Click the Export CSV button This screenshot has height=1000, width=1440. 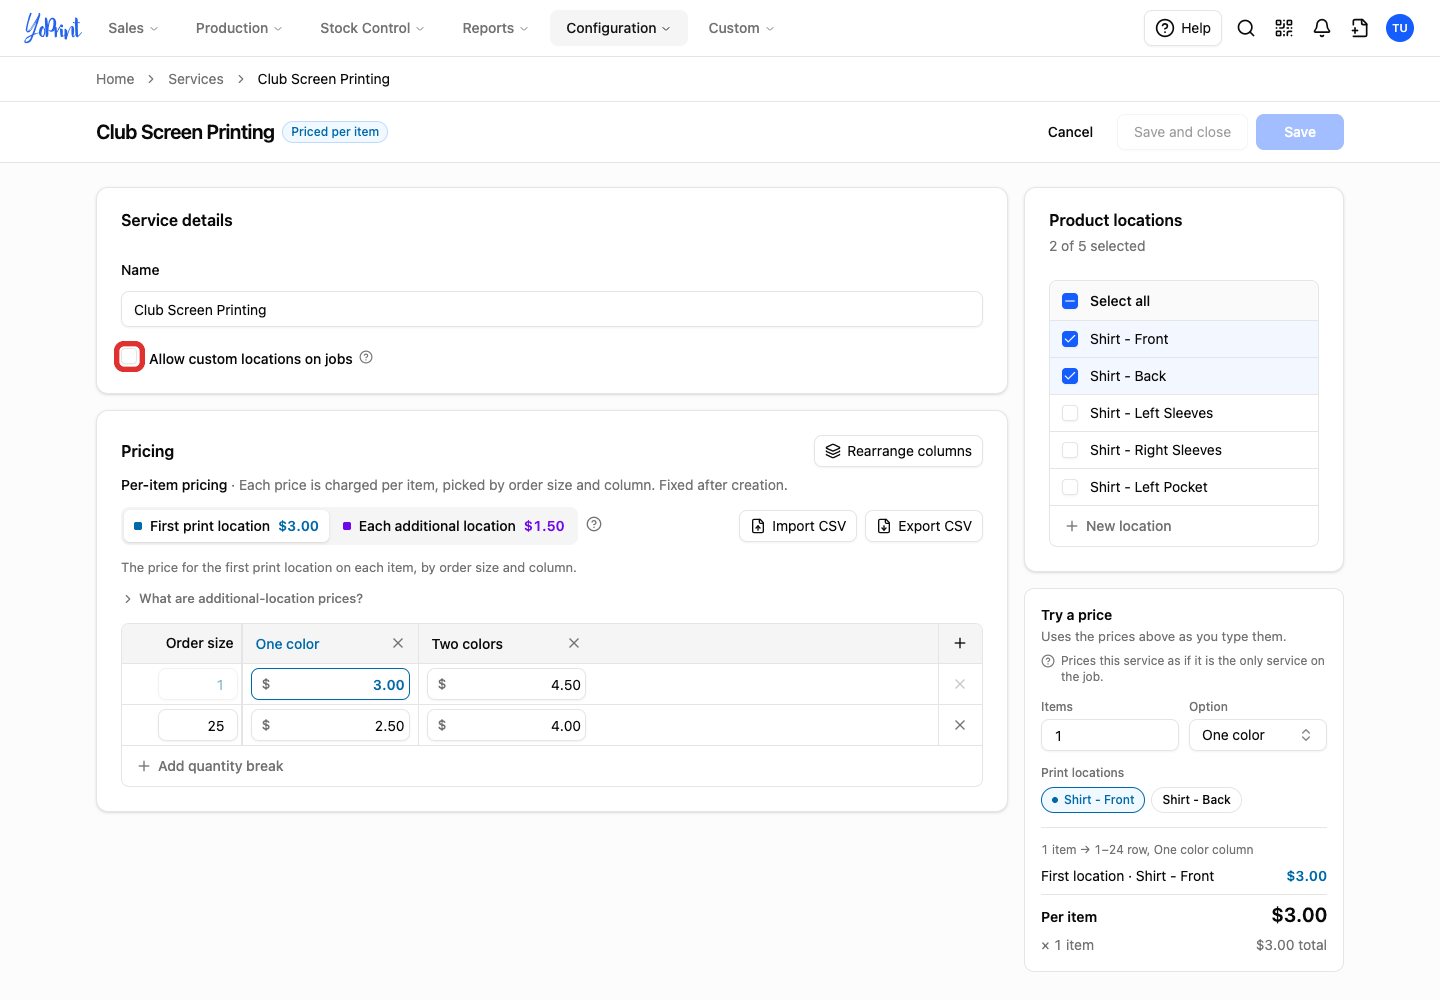(x=924, y=526)
